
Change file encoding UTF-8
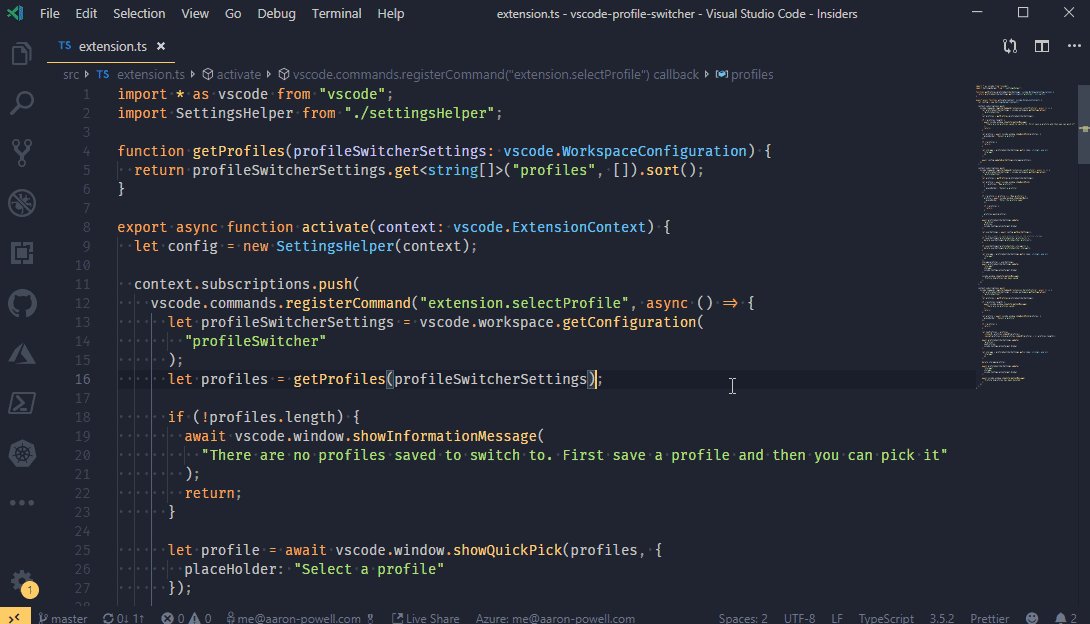coord(799,618)
